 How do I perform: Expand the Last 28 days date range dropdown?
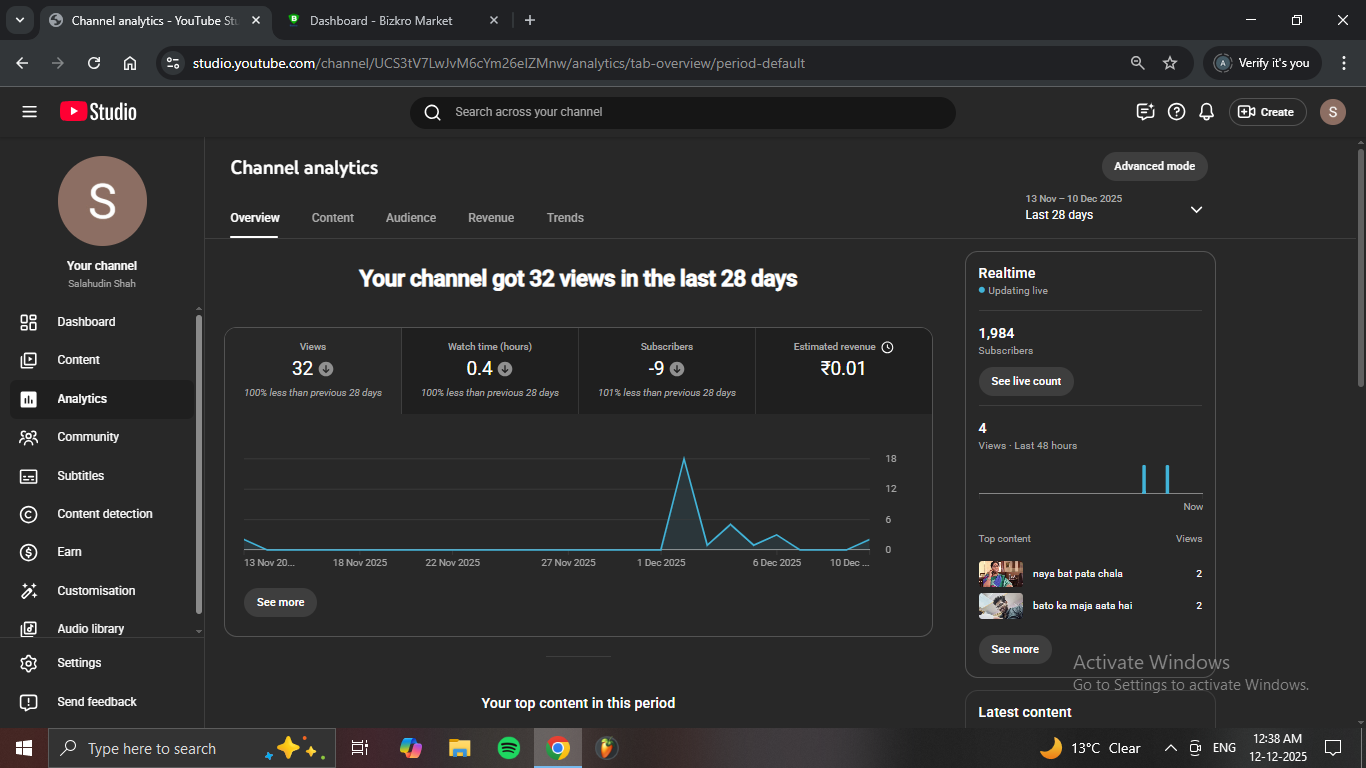pyautogui.click(x=1196, y=209)
